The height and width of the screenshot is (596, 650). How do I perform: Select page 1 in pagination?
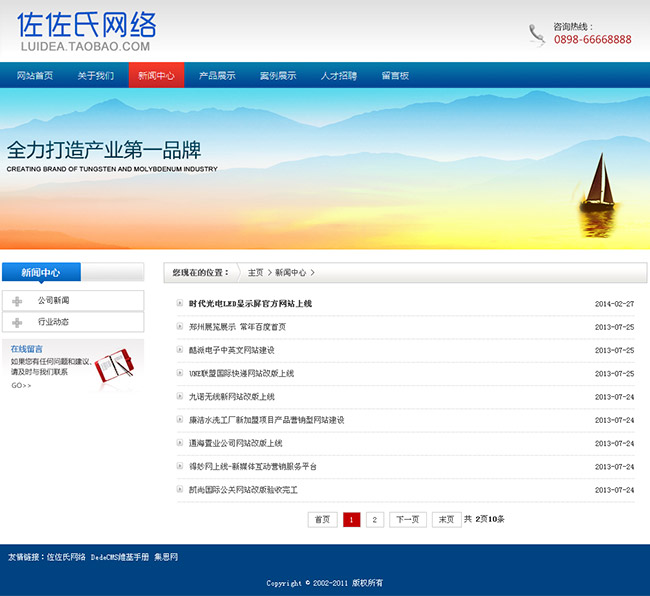tap(352, 519)
